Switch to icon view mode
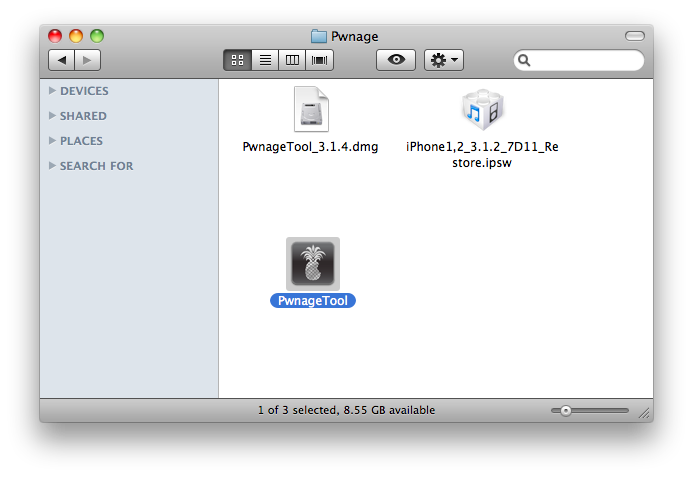This screenshot has width=693, height=477. point(238,61)
